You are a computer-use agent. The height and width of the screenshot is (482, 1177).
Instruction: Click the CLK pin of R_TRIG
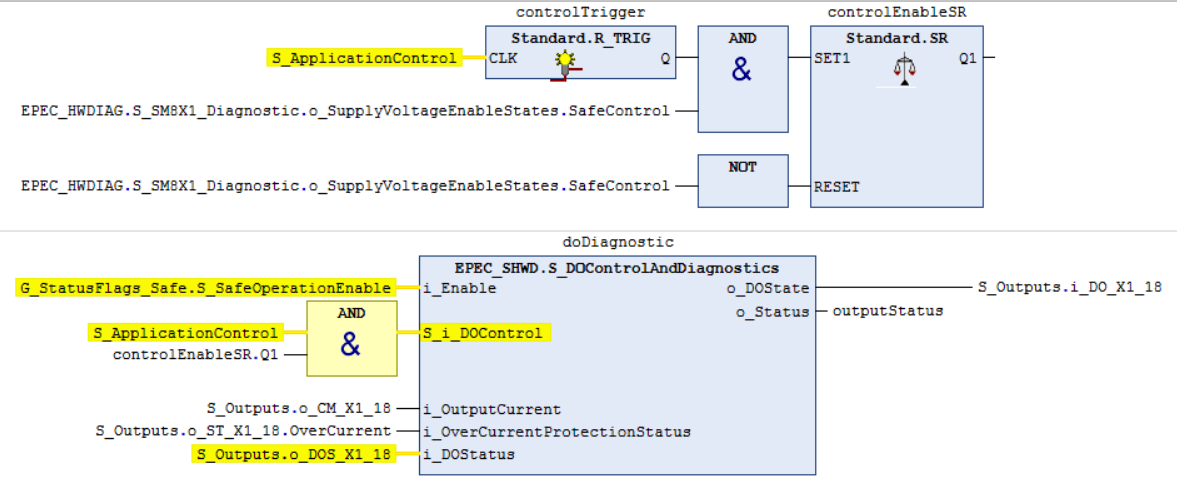502,57
